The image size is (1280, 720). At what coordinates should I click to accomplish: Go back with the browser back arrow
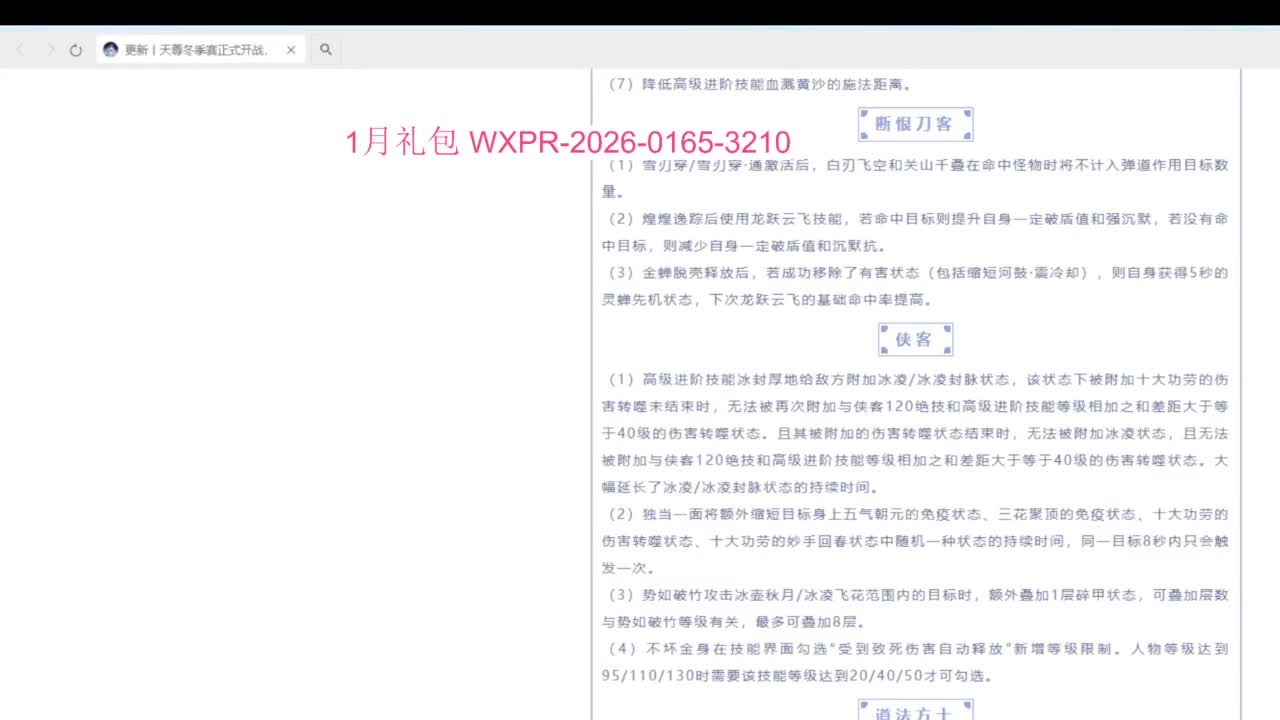click(x=20, y=50)
